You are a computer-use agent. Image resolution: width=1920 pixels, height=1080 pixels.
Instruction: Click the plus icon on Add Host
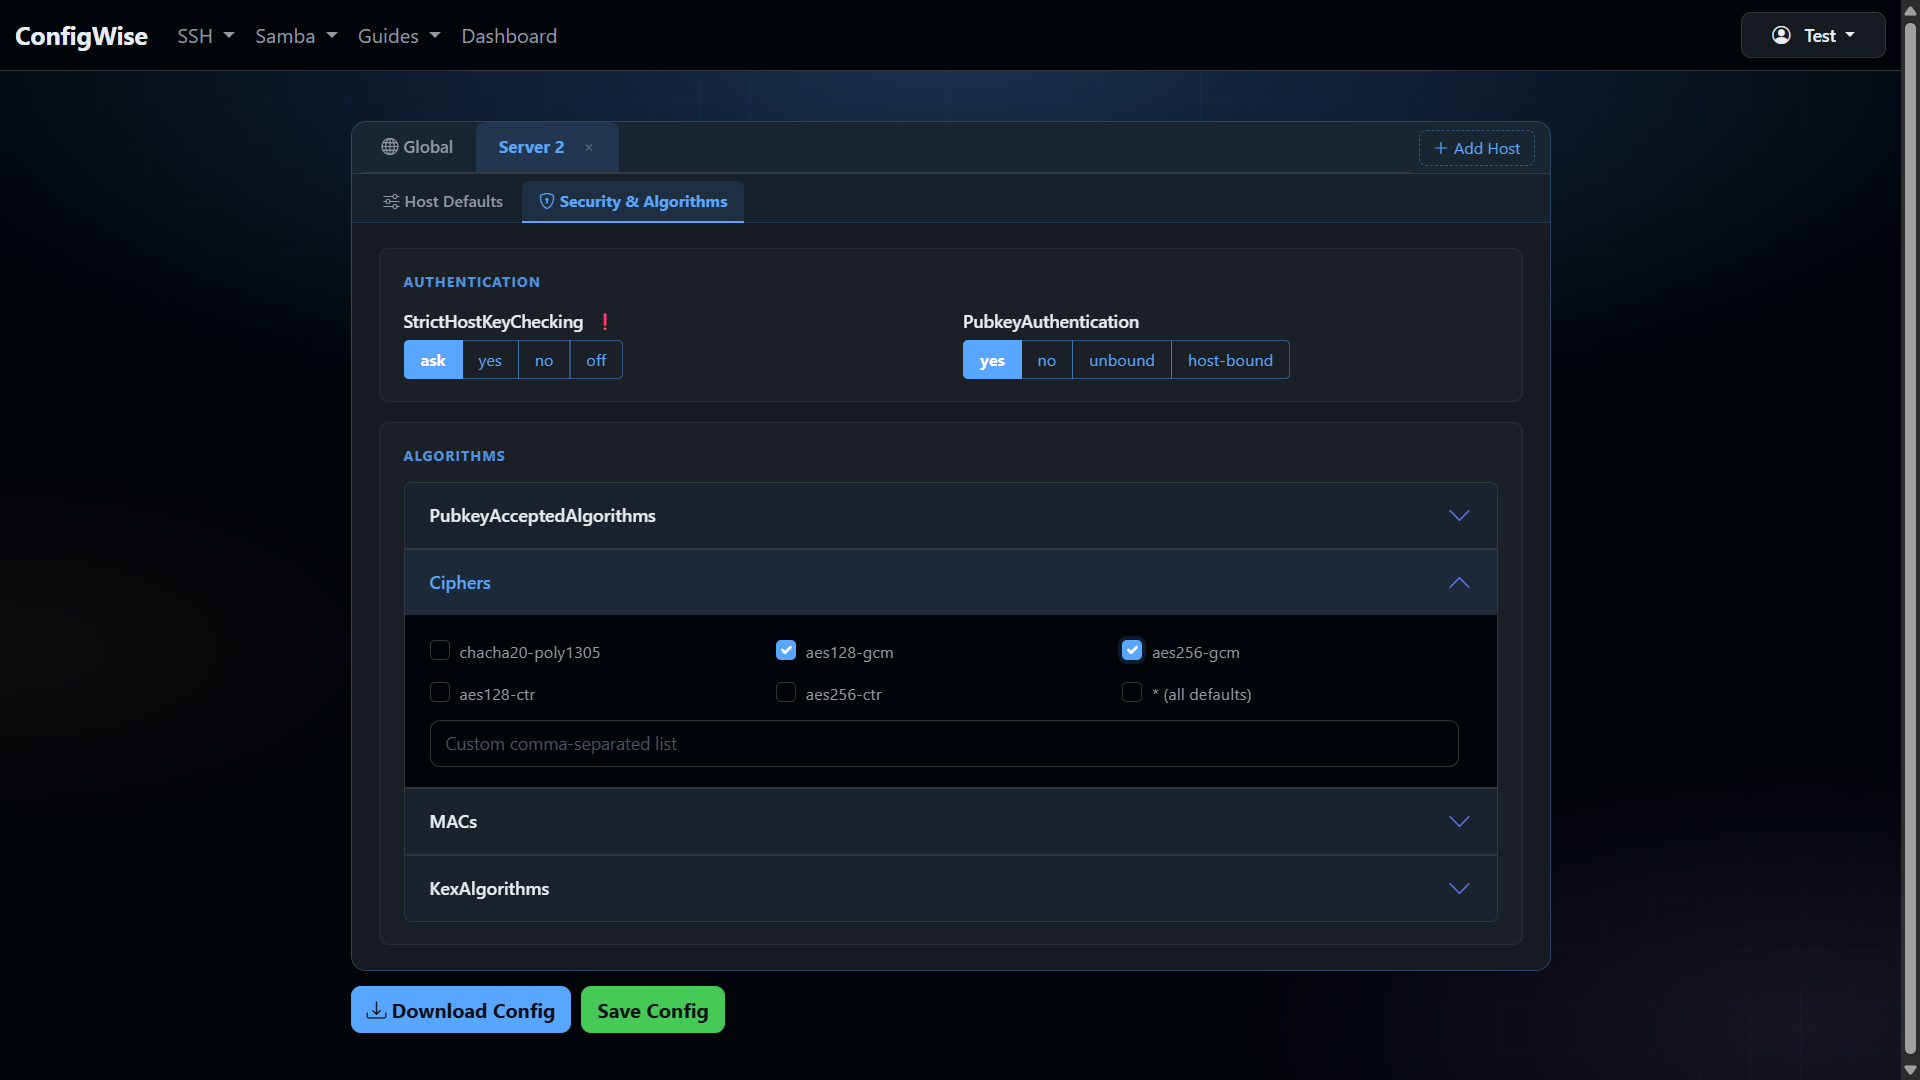pyautogui.click(x=1440, y=148)
